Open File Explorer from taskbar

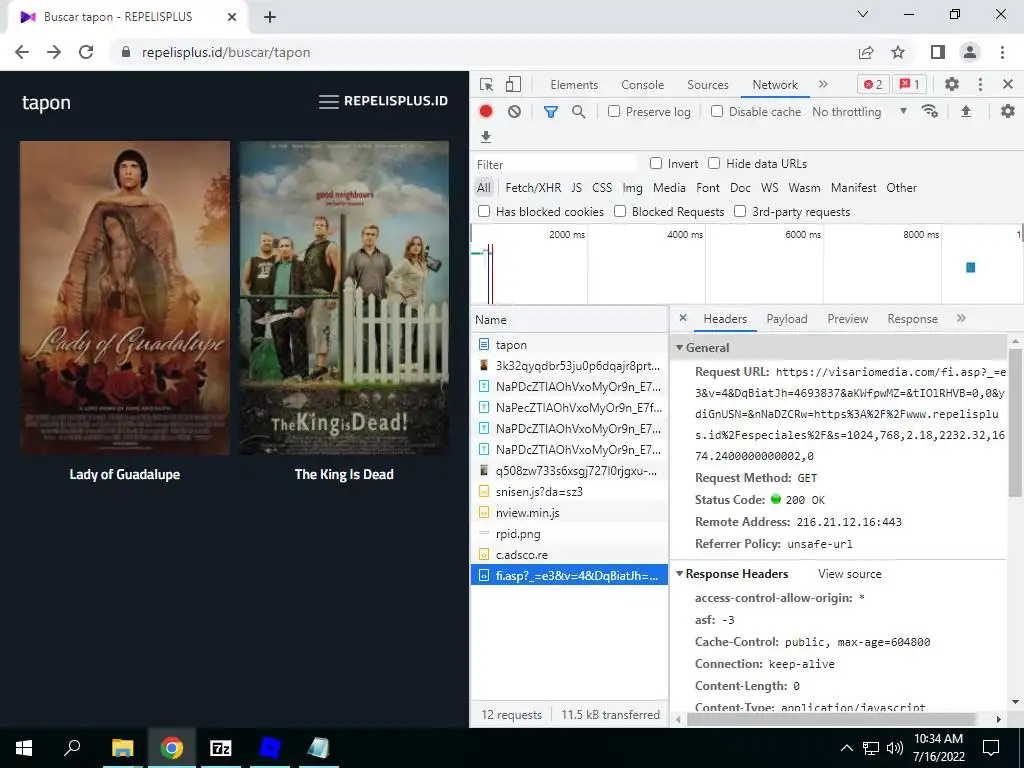point(122,748)
